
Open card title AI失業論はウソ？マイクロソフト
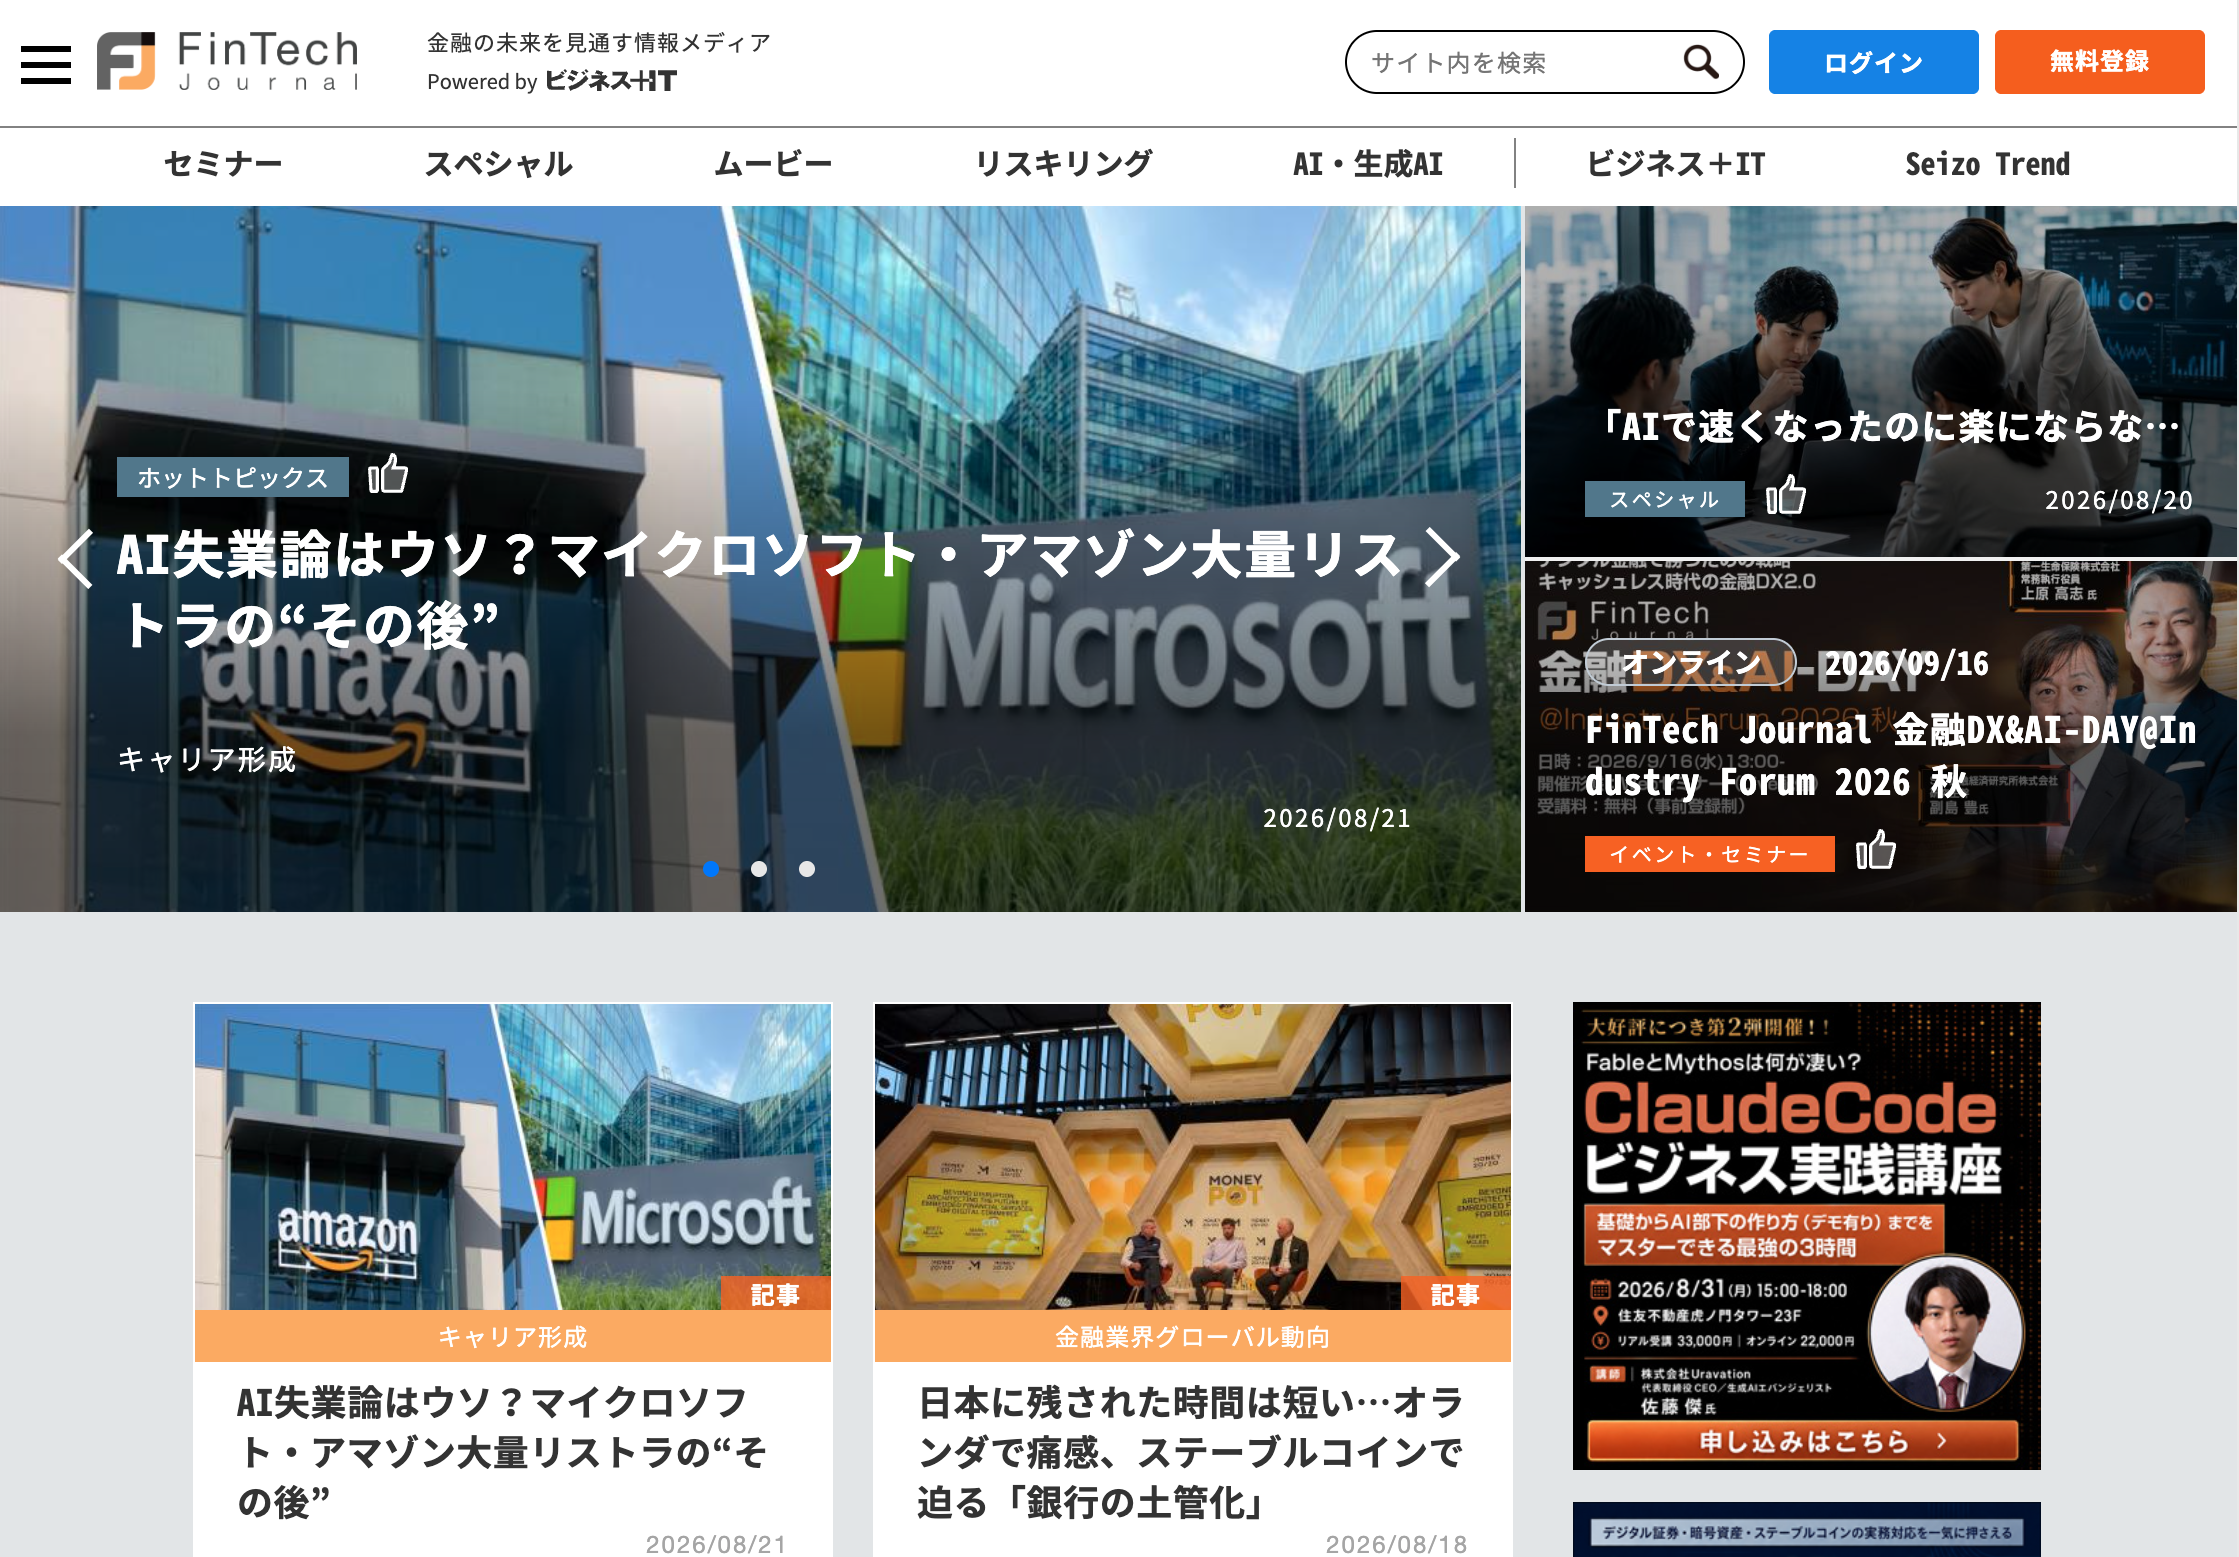click(502, 1452)
